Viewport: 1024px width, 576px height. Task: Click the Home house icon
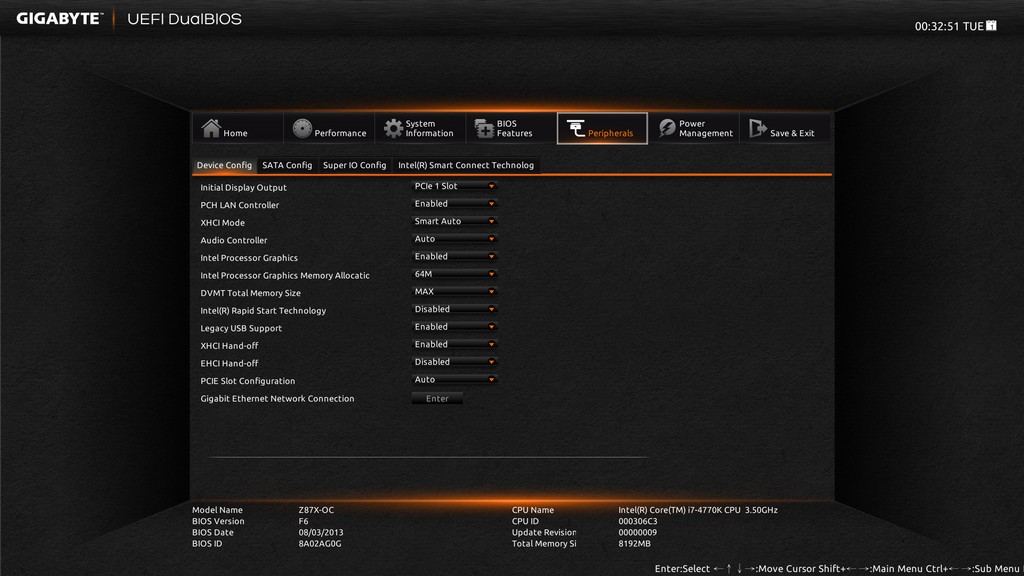211,128
